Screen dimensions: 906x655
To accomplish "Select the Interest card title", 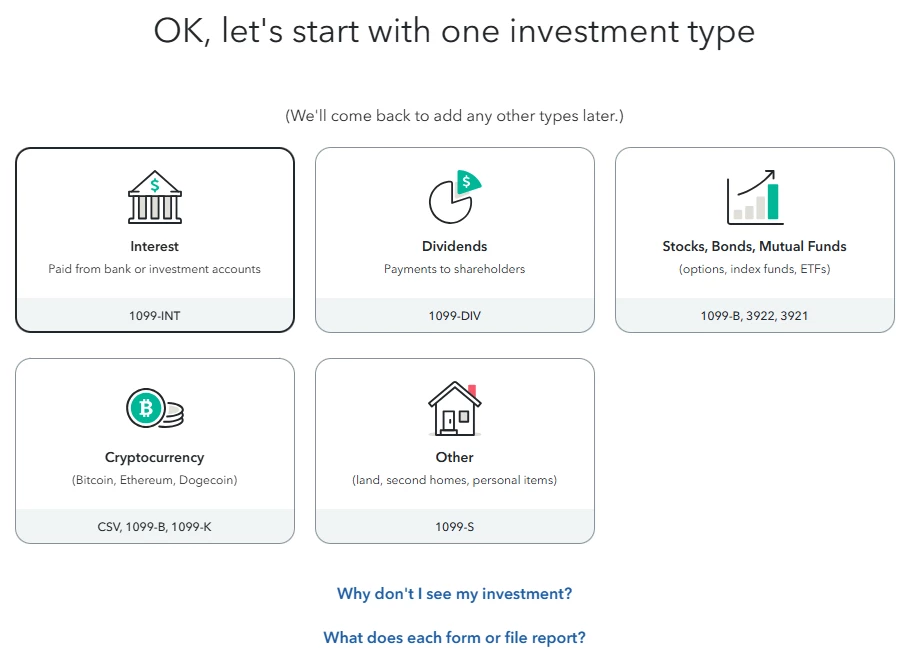I will 154,246.
